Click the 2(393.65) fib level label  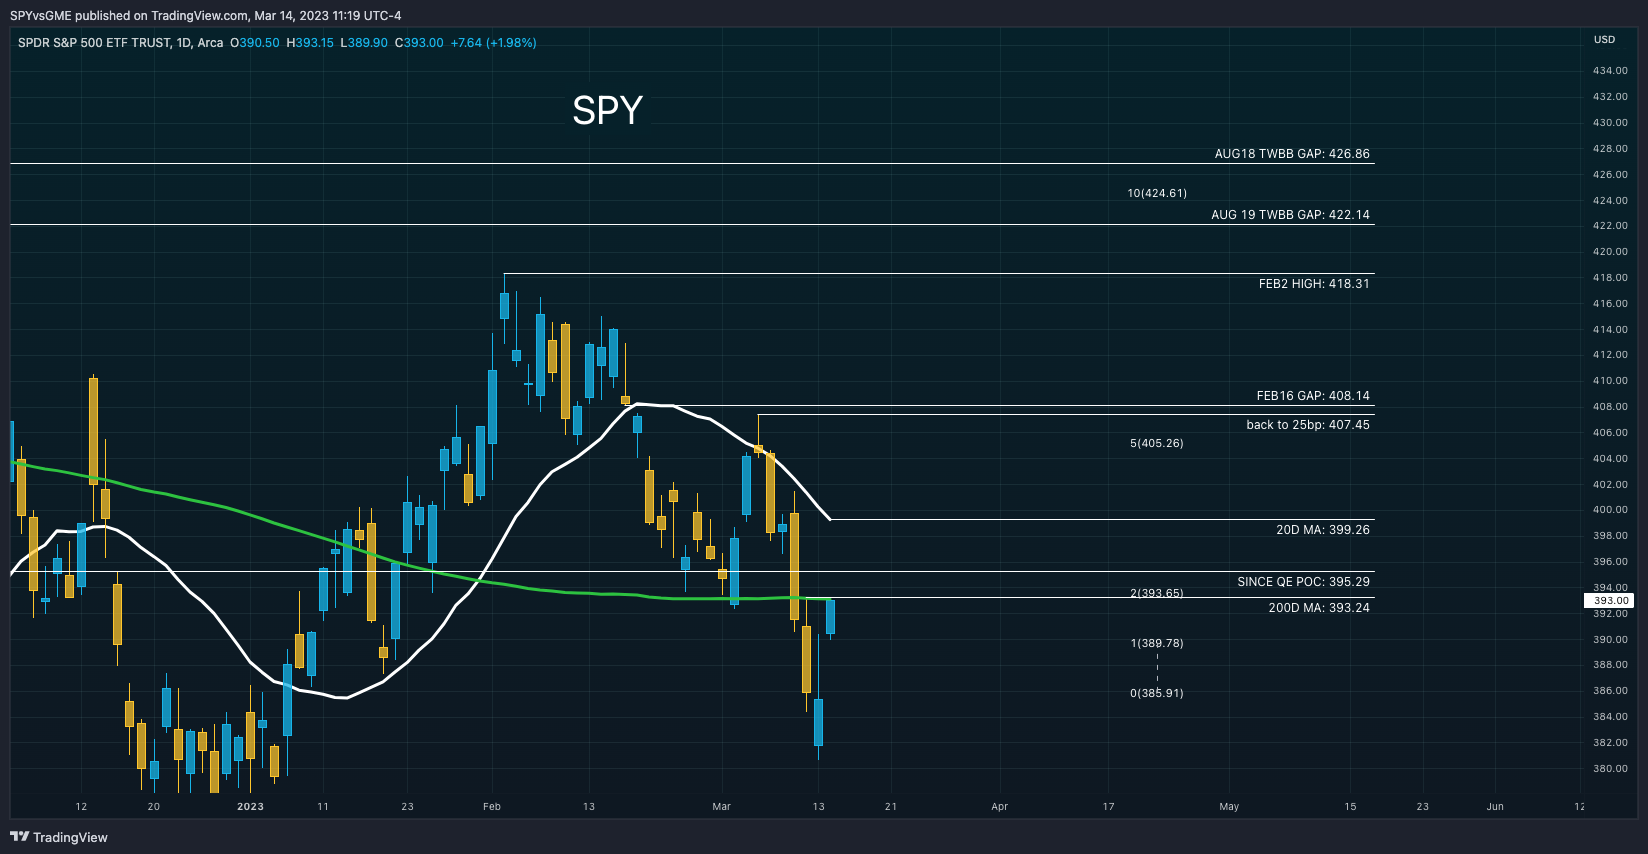pos(1157,593)
